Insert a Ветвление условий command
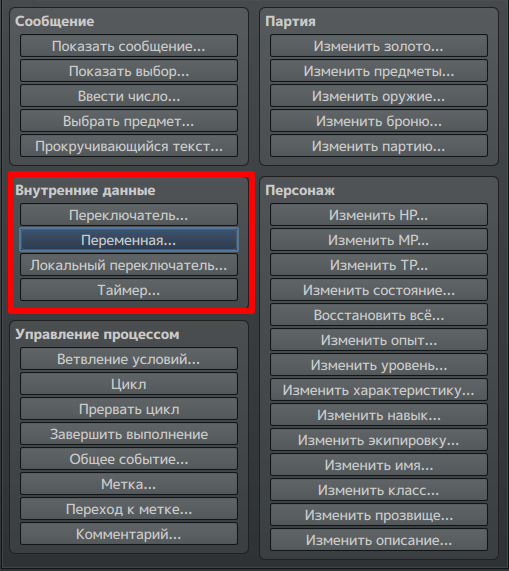The width and height of the screenshot is (509, 571). [129, 359]
